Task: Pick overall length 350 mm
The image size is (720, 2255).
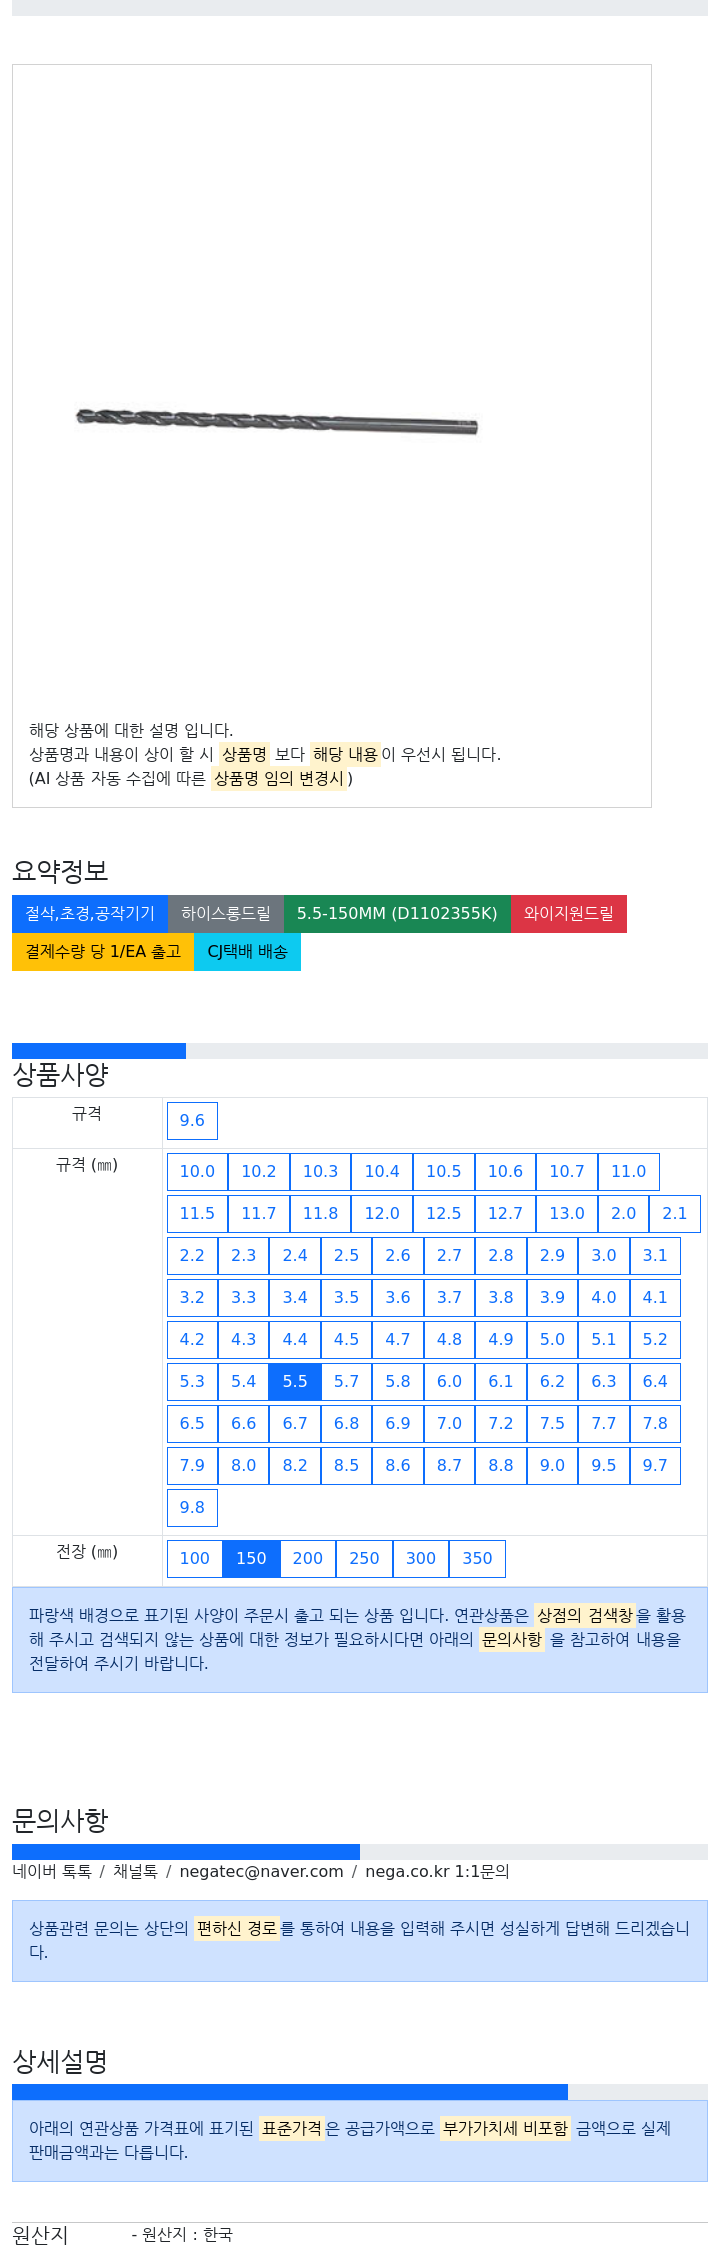Action: (477, 1559)
